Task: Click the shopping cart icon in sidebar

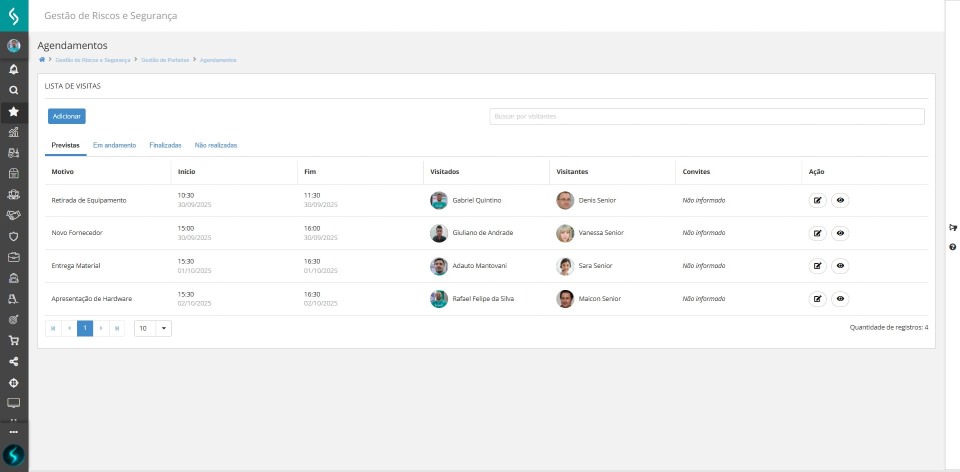Action: click(14, 340)
